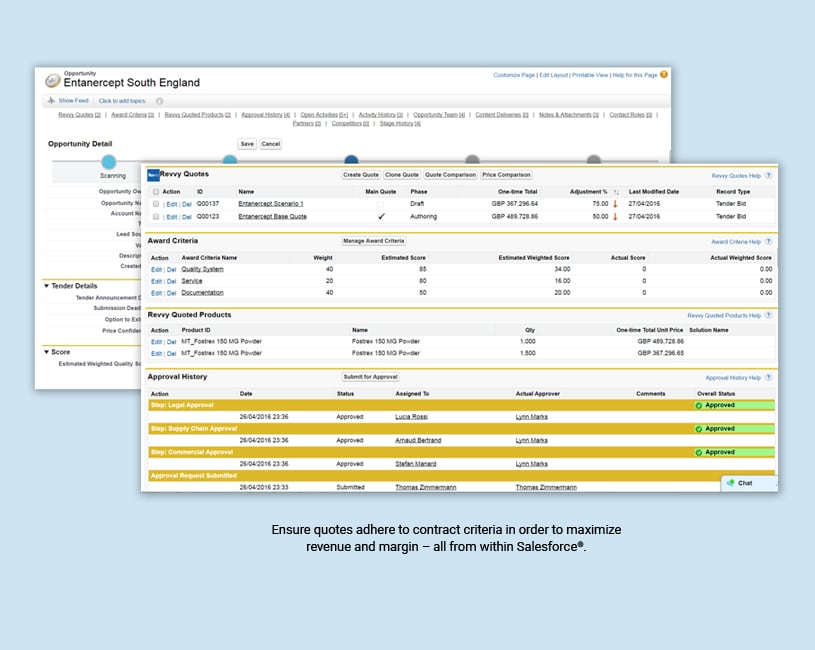815x650 pixels.
Task: Open Price Comparison
Action: (x=506, y=175)
